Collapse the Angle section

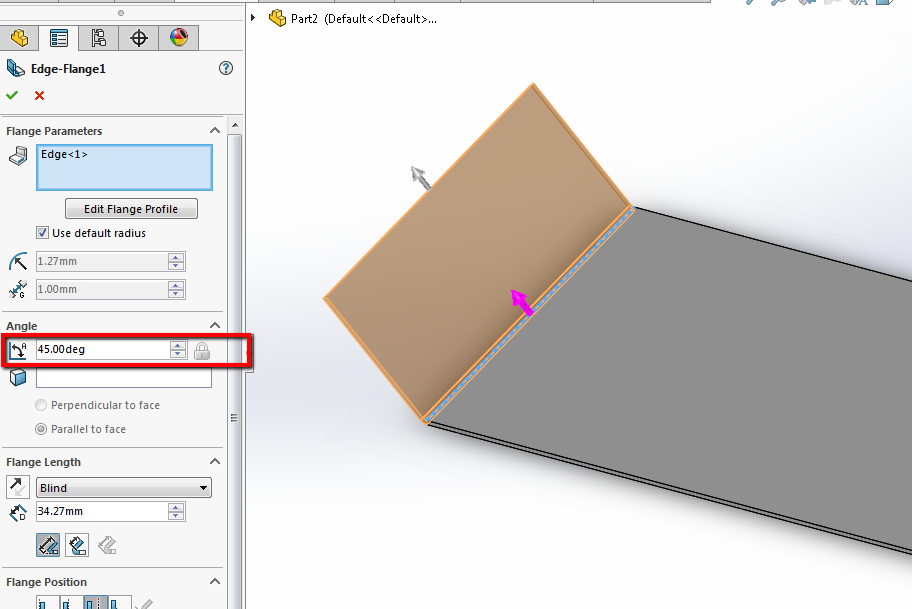pos(215,325)
